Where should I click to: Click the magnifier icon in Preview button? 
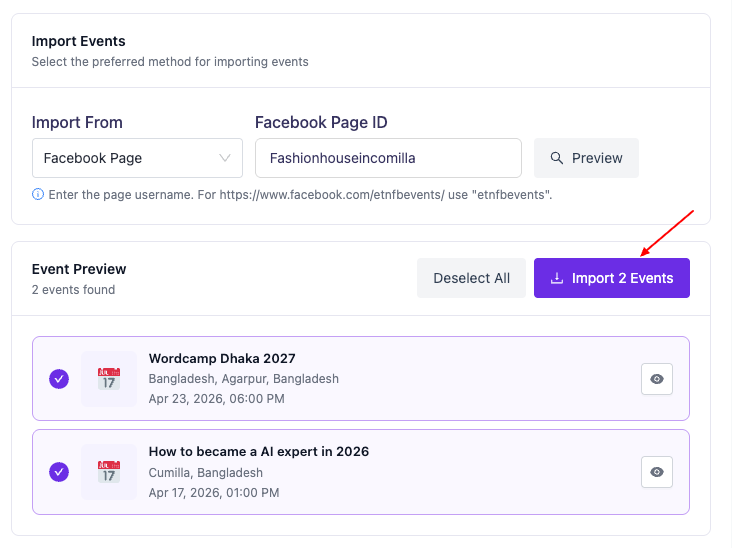pyautogui.click(x=555, y=158)
